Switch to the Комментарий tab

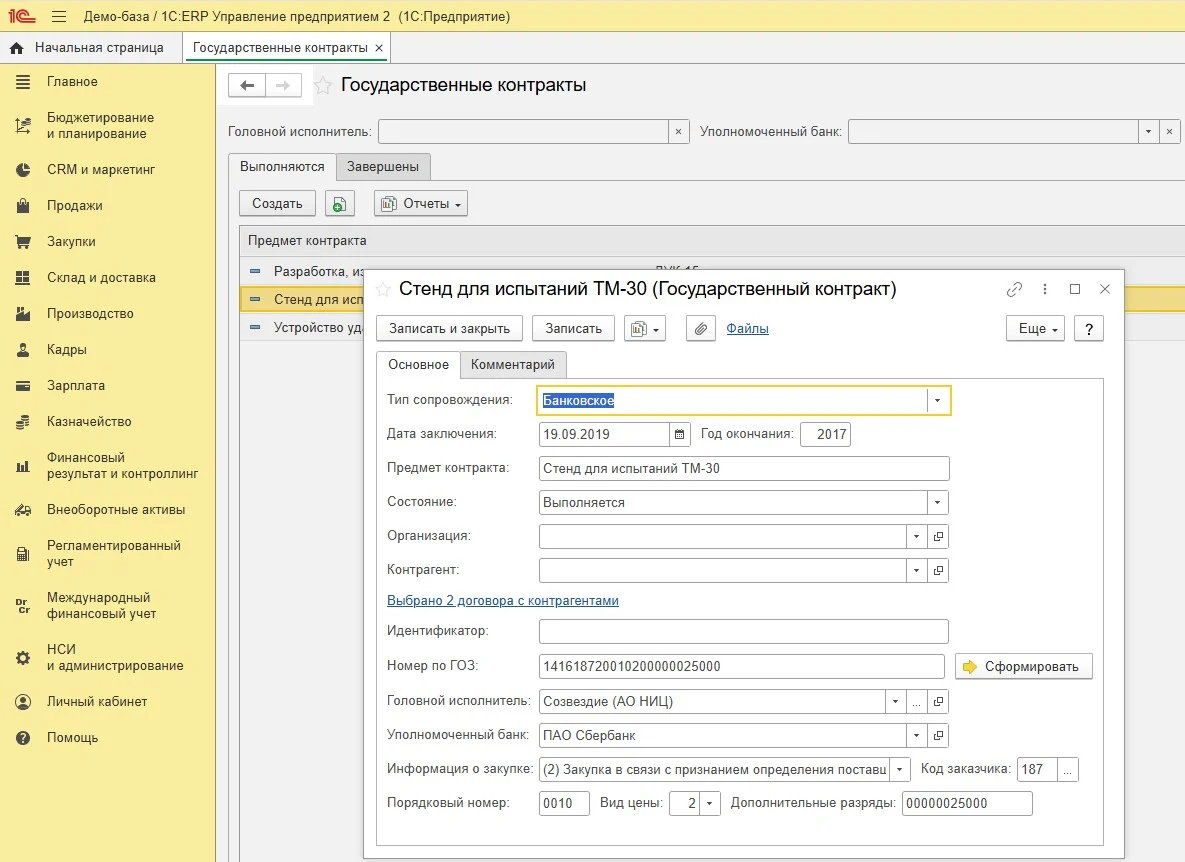pyautogui.click(x=512, y=365)
